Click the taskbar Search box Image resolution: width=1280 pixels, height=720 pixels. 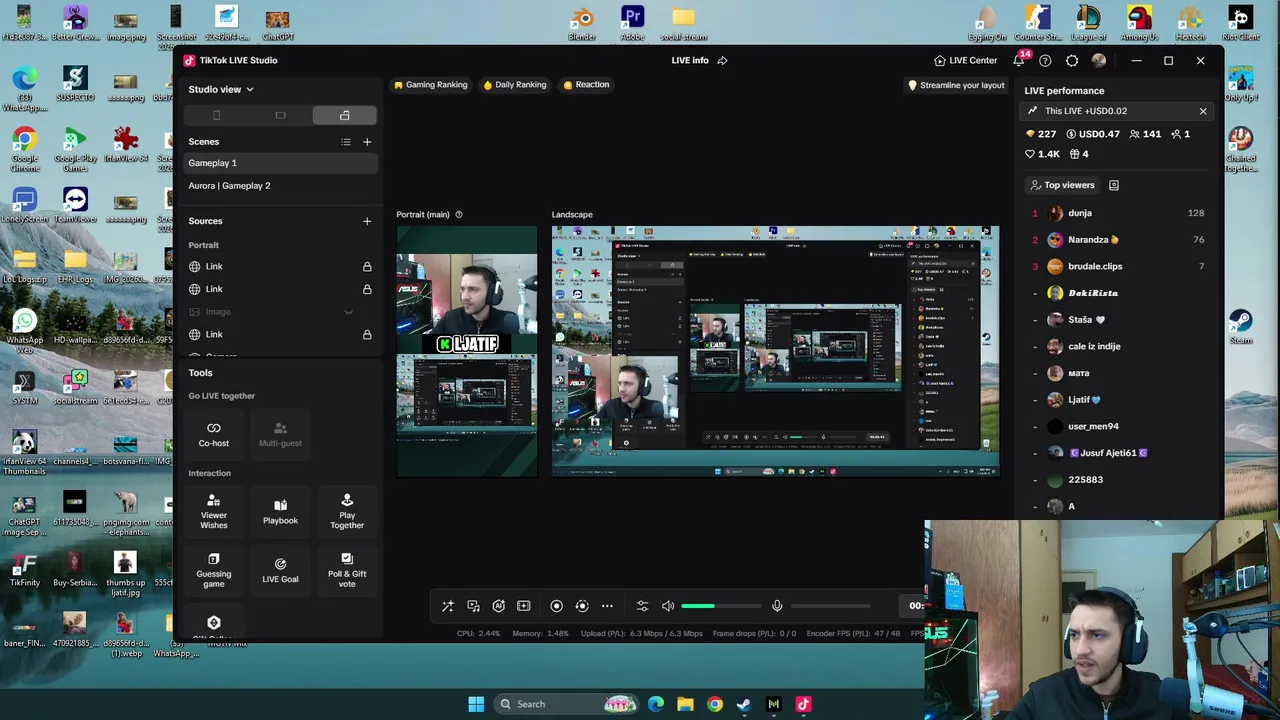[x=567, y=704]
